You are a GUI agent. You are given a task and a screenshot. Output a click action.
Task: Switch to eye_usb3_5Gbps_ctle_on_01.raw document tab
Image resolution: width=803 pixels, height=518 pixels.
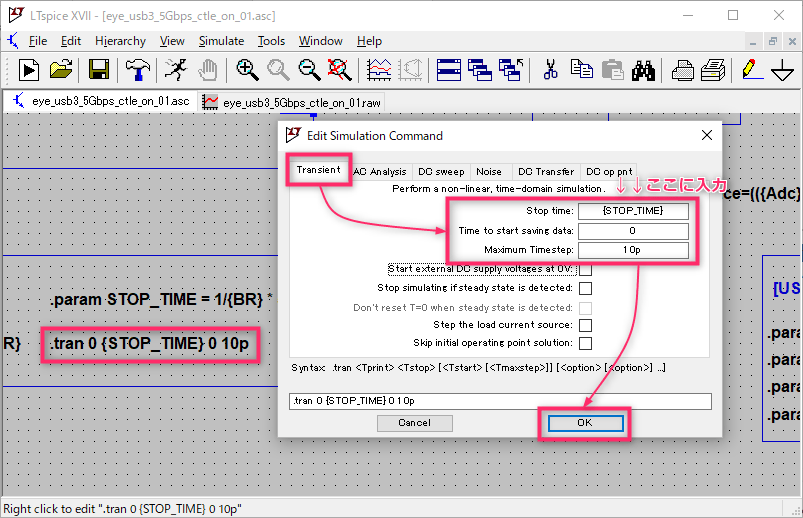pos(291,102)
